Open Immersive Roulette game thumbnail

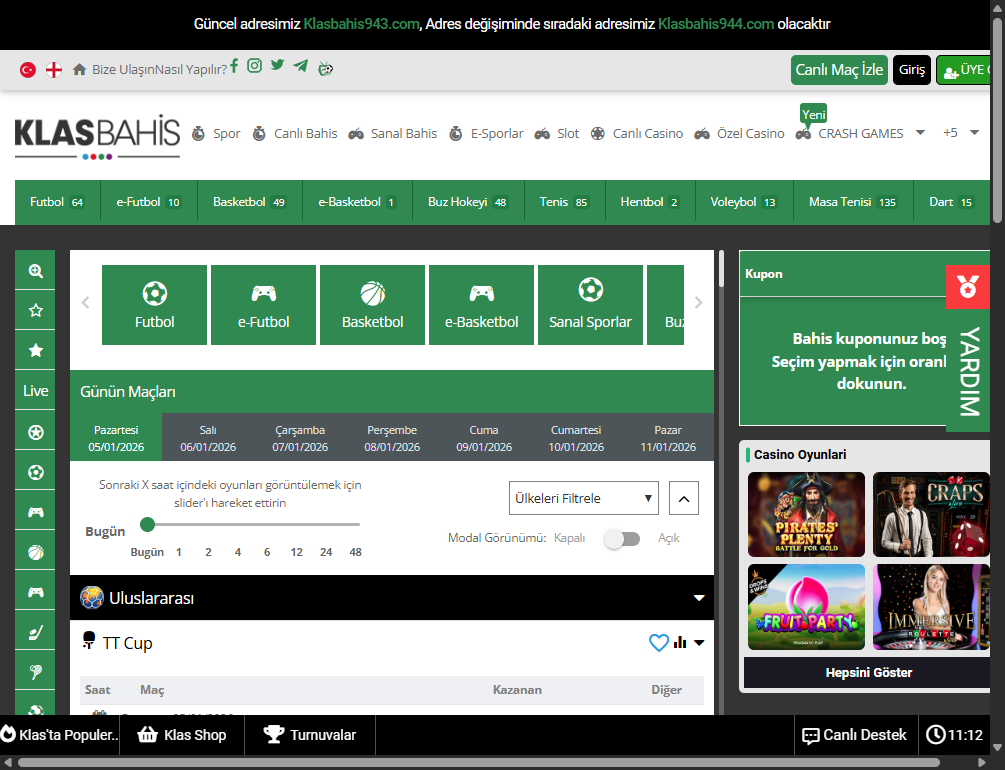point(931,607)
